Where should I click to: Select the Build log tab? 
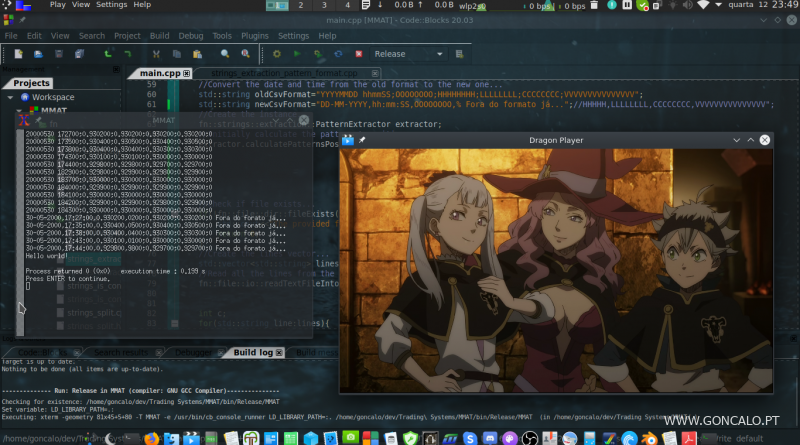click(x=253, y=352)
